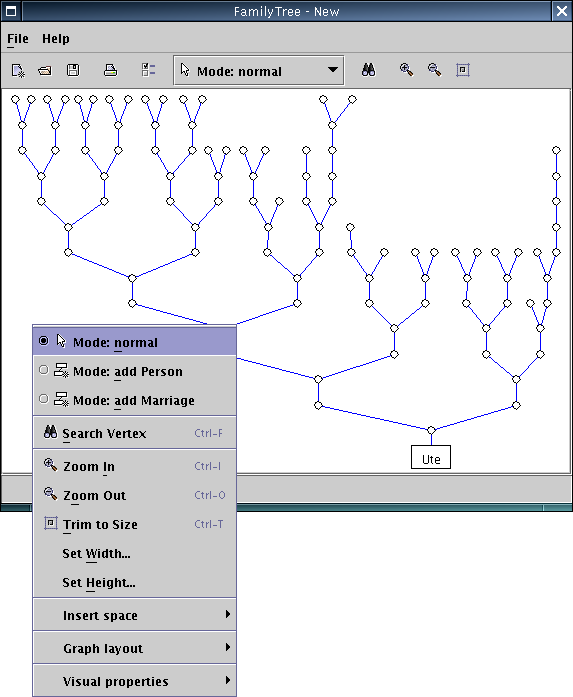Image resolution: width=573 pixels, height=697 pixels.
Task: Click the Zoom Out magnifier toolbar icon
Action: 434,70
